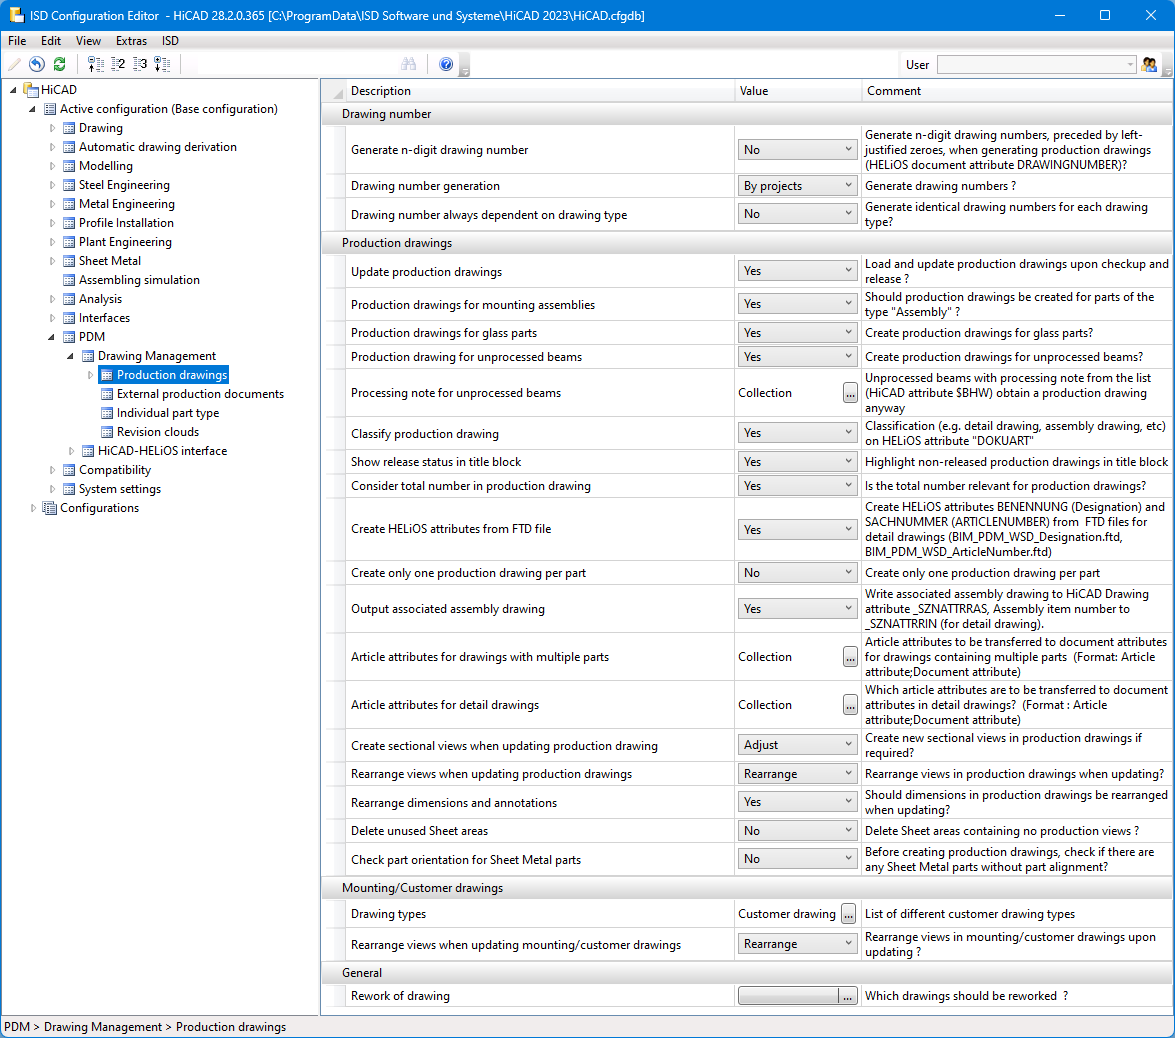Click the Assembling simulation table icon
Image resolution: width=1175 pixels, height=1038 pixels.
tap(69, 280)
